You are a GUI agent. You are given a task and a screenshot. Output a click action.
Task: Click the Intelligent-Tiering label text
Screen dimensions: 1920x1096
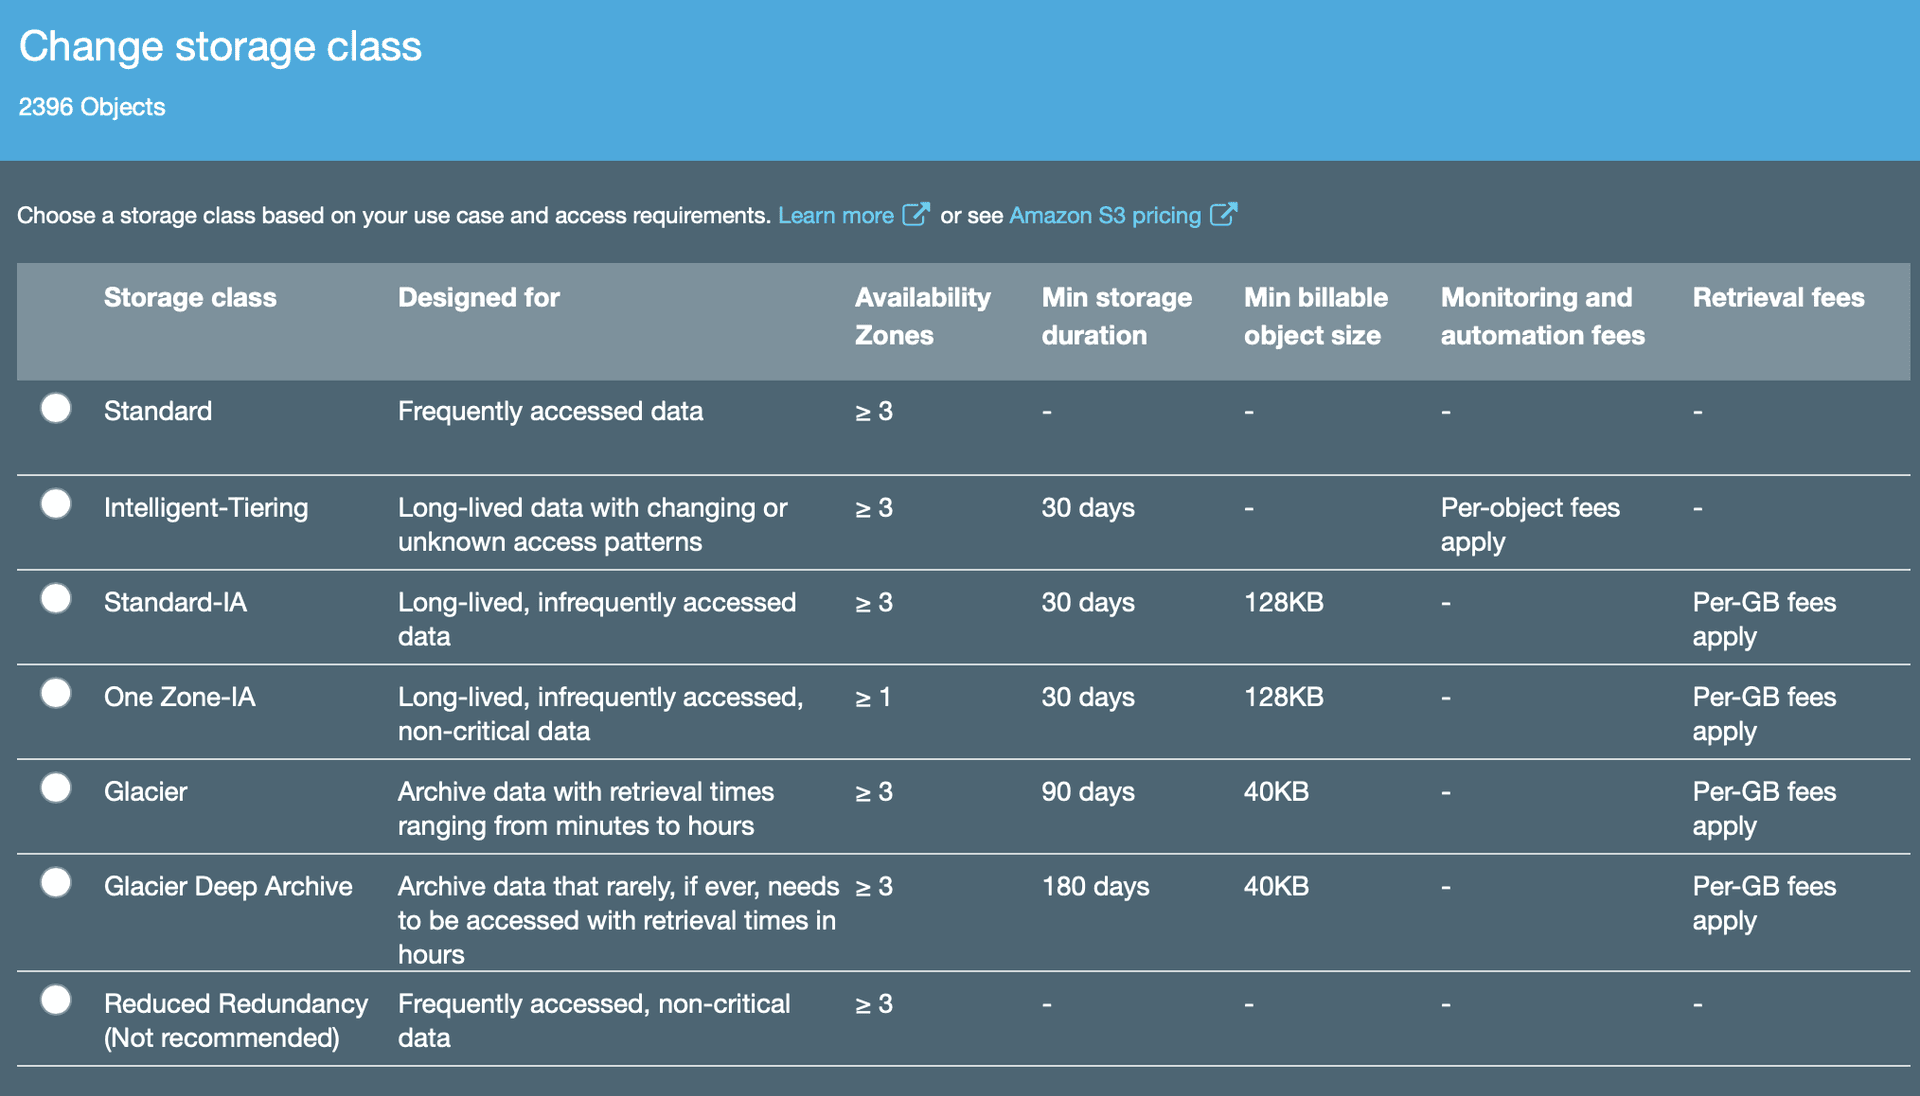(206, 508)
